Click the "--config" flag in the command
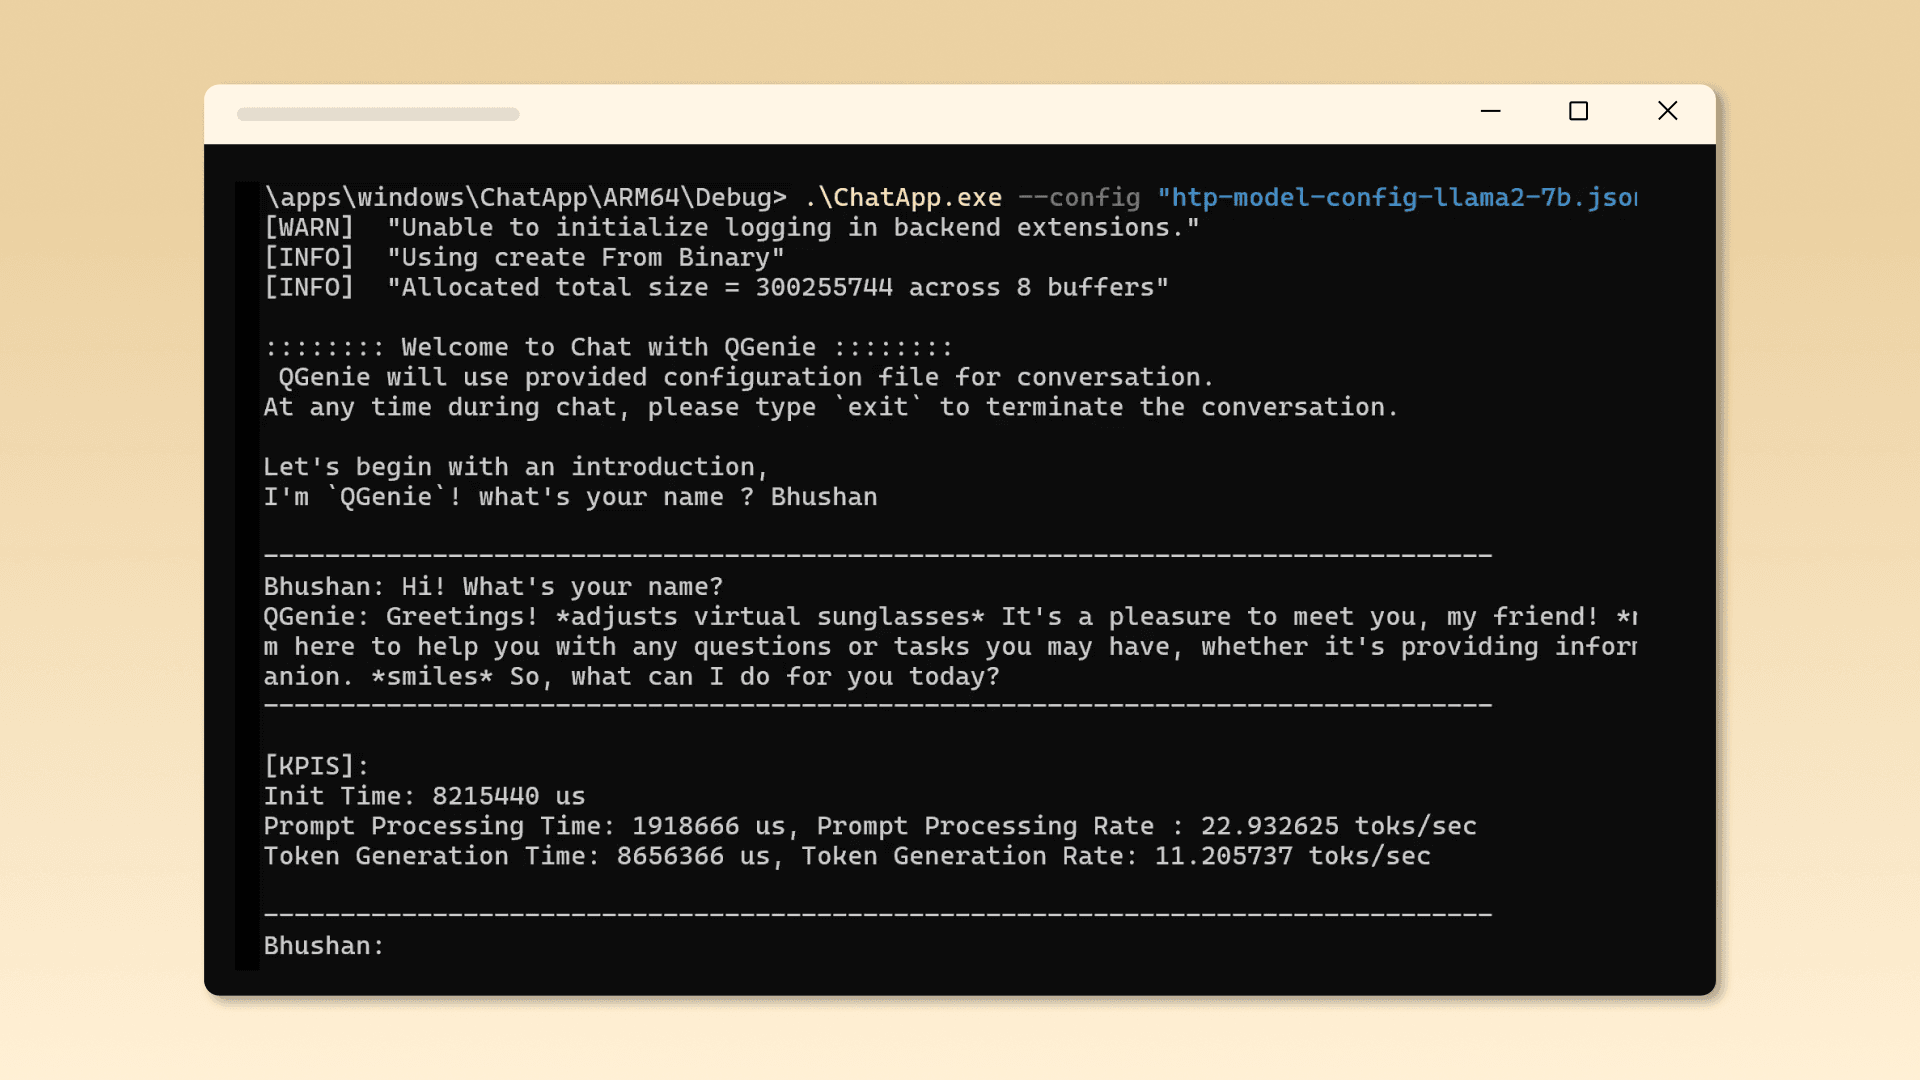This screenshot has height=1080, width=1920. pyautogui.click(x=1078, y=198)
